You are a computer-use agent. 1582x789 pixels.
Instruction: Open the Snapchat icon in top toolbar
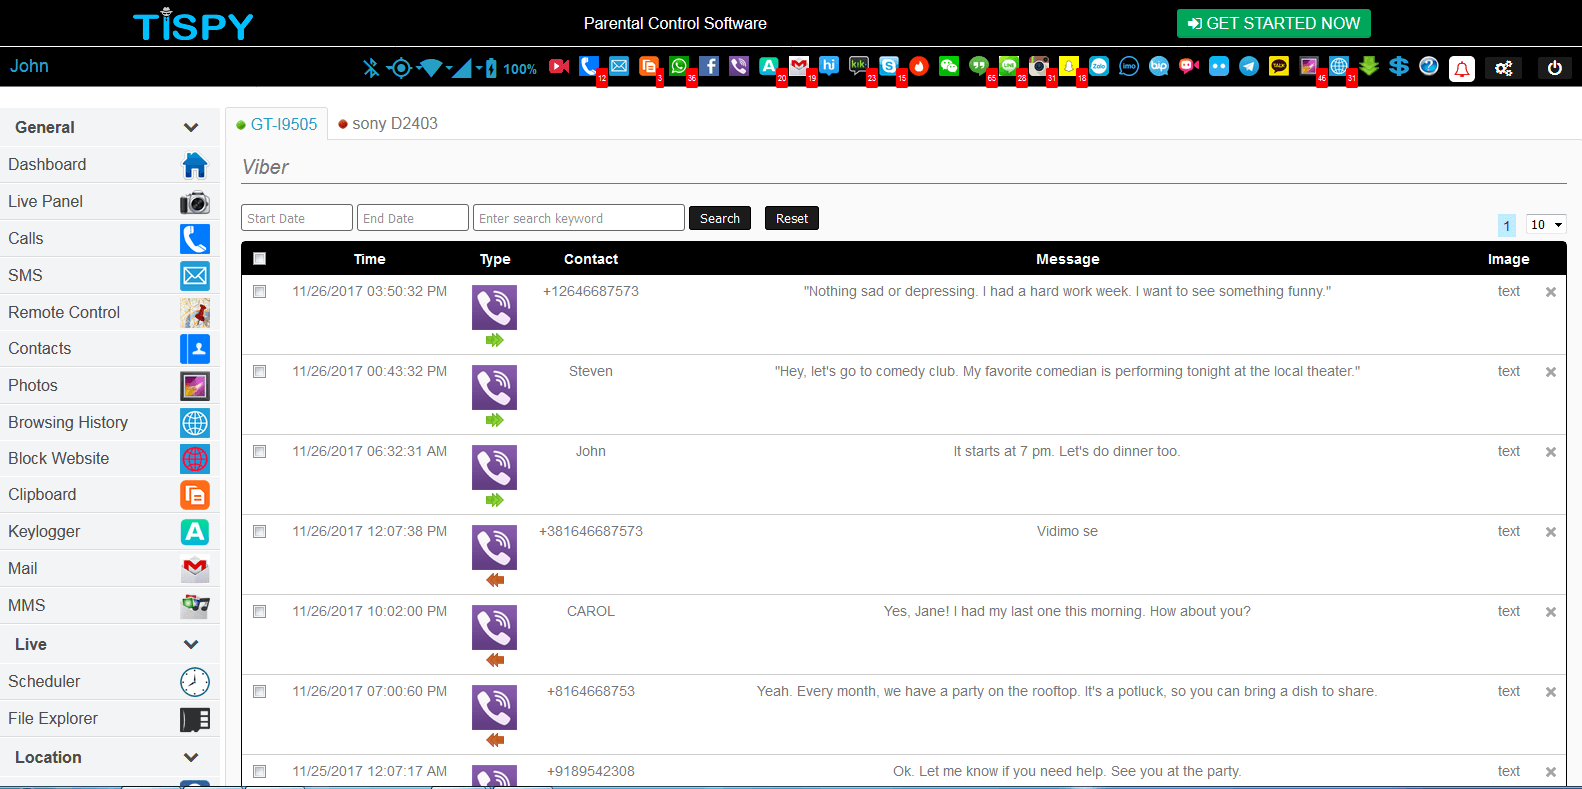point(1069,66)
